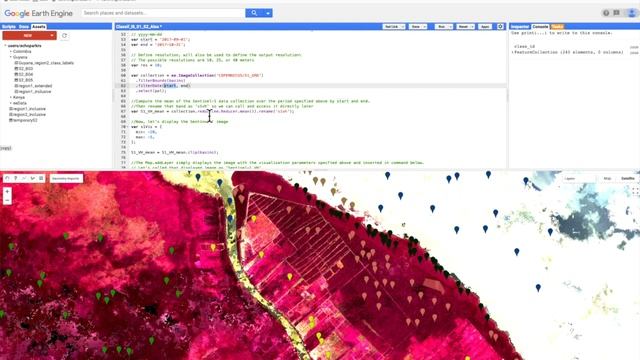Open the feedback icon in header

[x=616, y=13]
